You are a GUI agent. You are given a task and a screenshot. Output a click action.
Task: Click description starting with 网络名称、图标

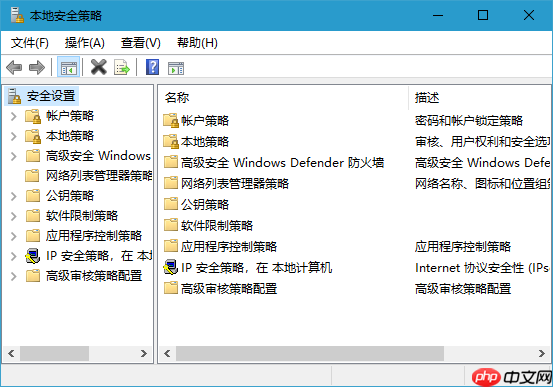click(x=482, y=183)
